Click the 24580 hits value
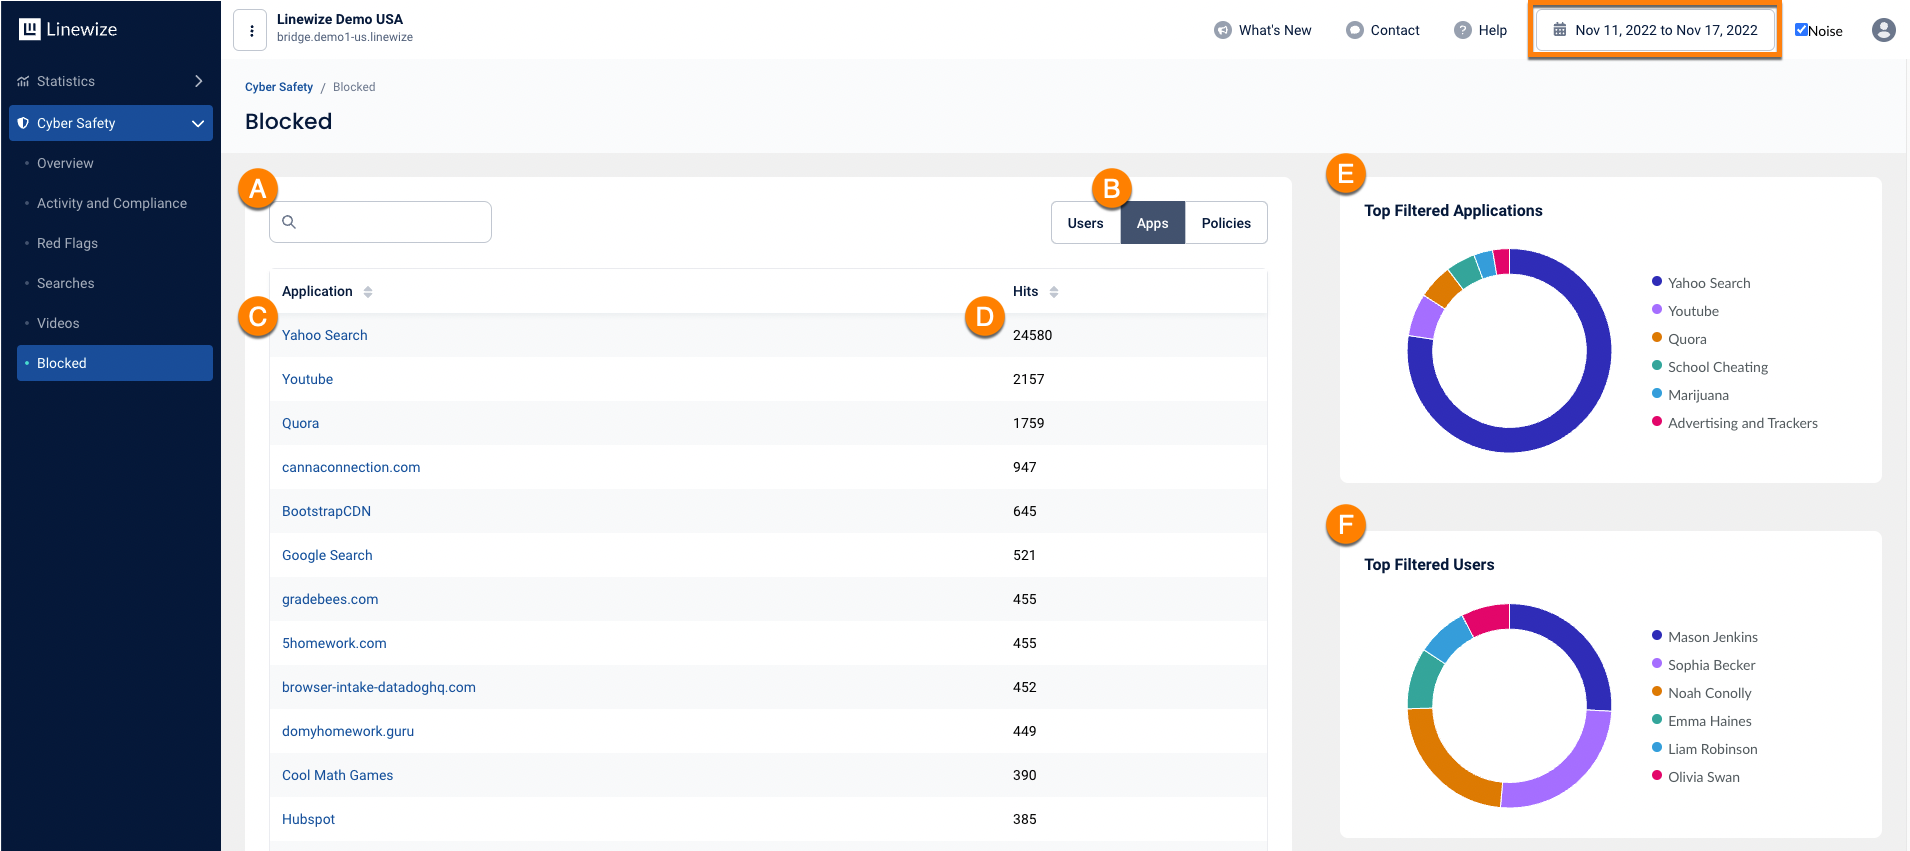 tap(1032, 335)
